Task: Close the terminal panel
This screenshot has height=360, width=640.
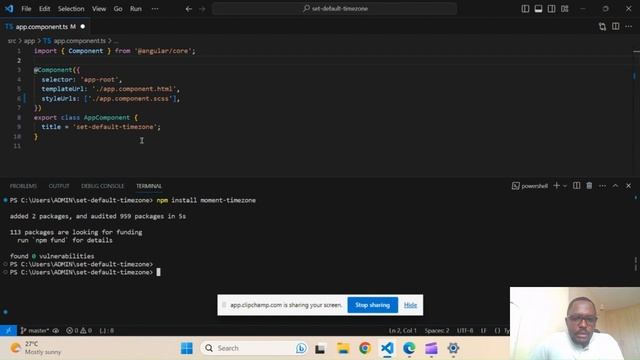Action: (629, 186)
